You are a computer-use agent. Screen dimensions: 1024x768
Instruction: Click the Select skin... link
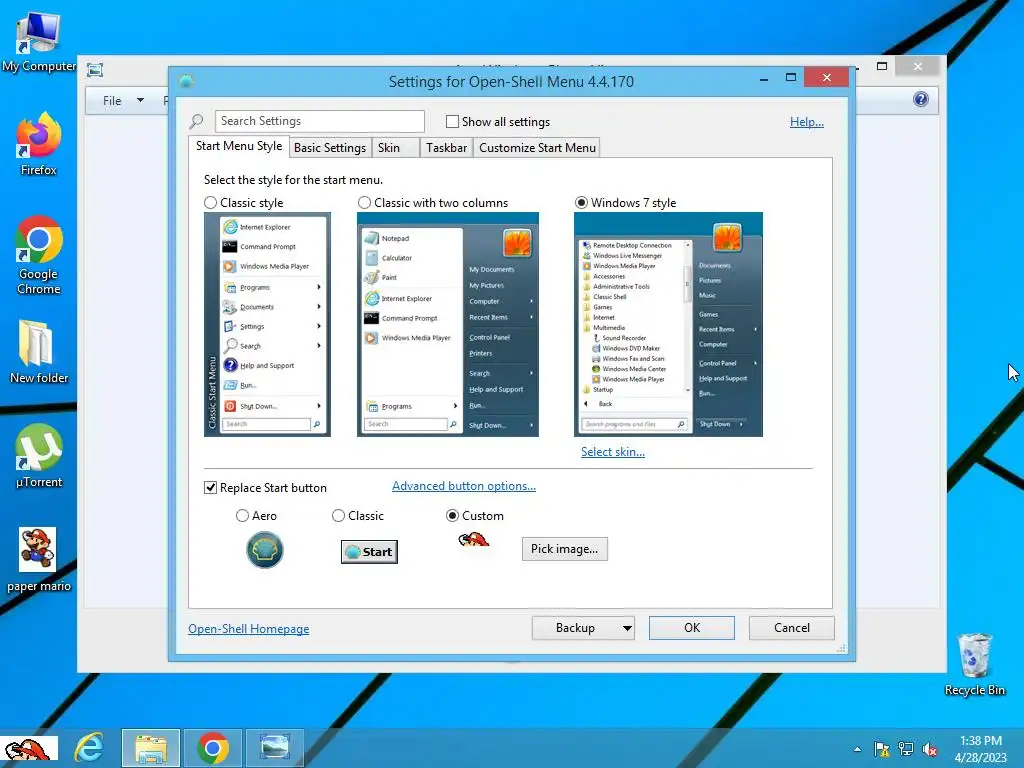(613, 452)
